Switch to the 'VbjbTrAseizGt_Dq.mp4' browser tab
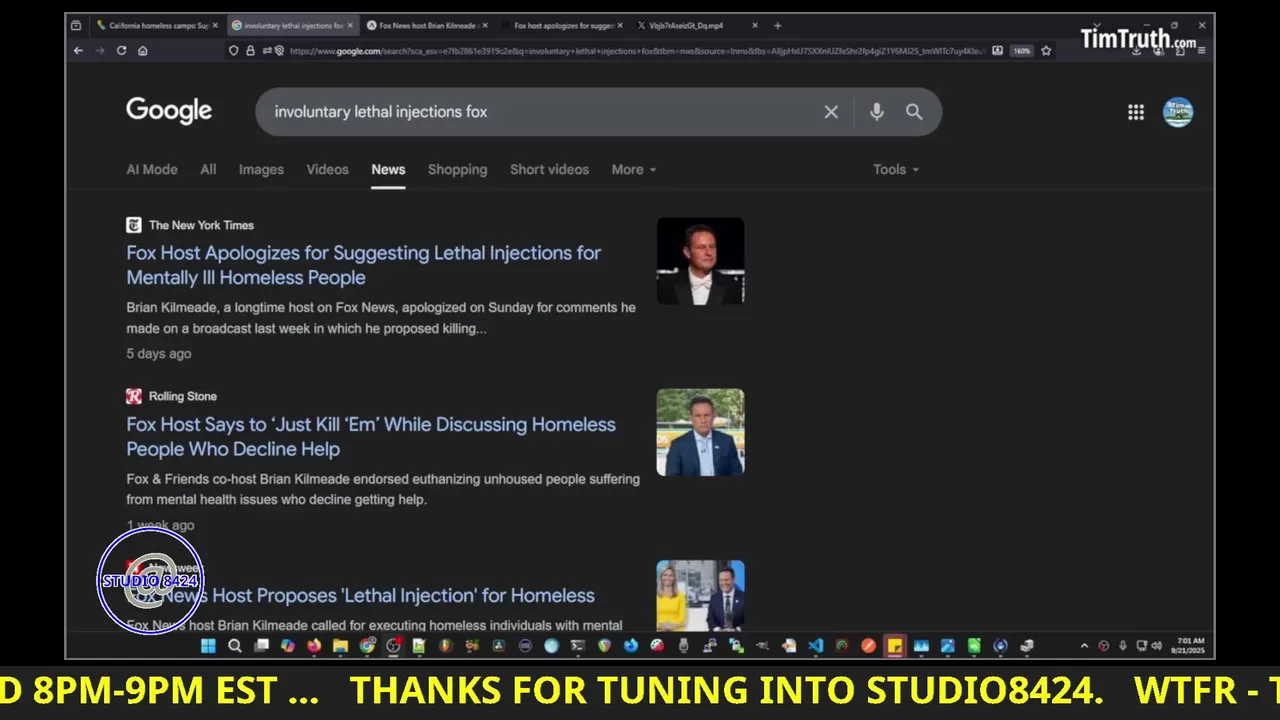Image resolution: width=1280 pixels, height=720 pixels. 696,25
